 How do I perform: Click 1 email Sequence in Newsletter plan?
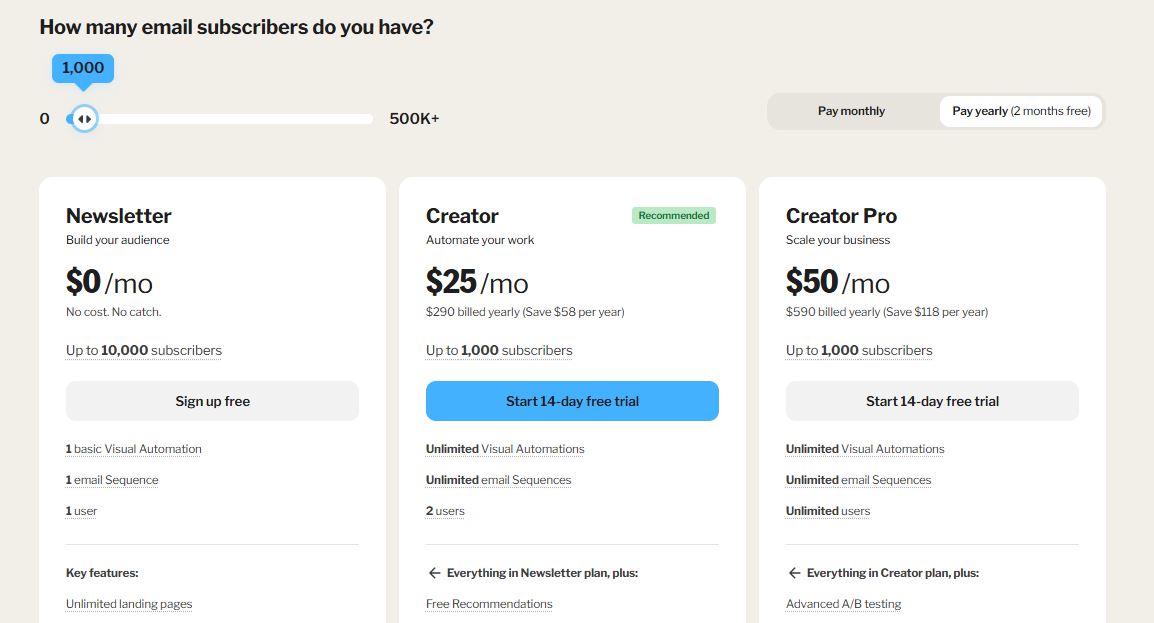coord(112,480)
